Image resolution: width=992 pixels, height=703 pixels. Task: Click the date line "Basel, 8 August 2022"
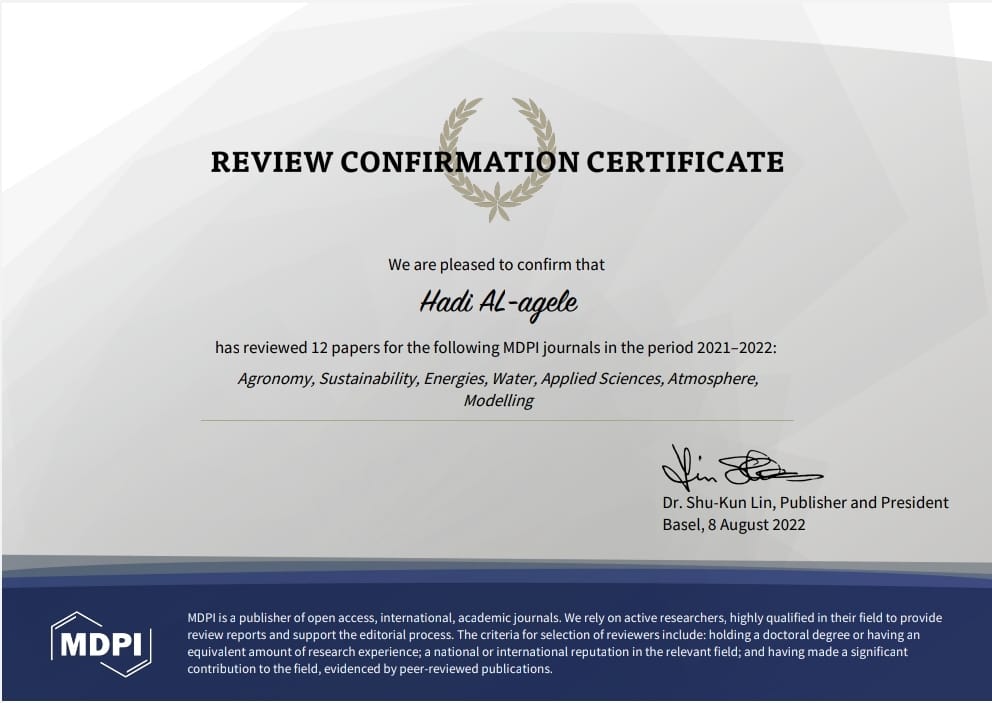[734, 525]
